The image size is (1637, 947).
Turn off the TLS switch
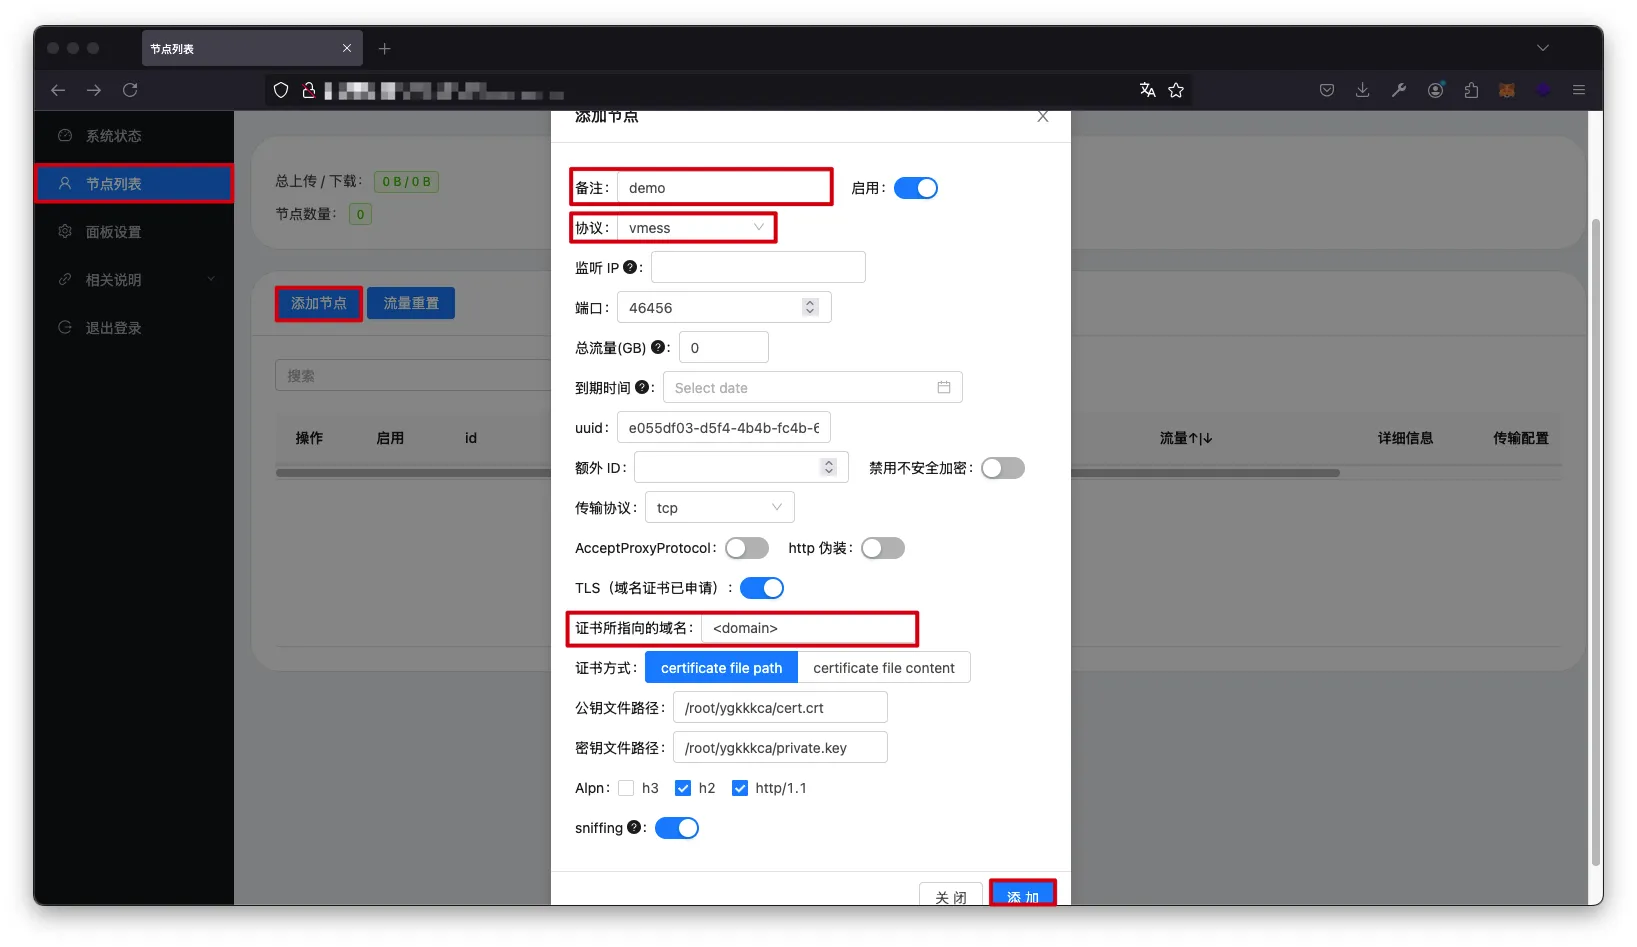(761, 588)
